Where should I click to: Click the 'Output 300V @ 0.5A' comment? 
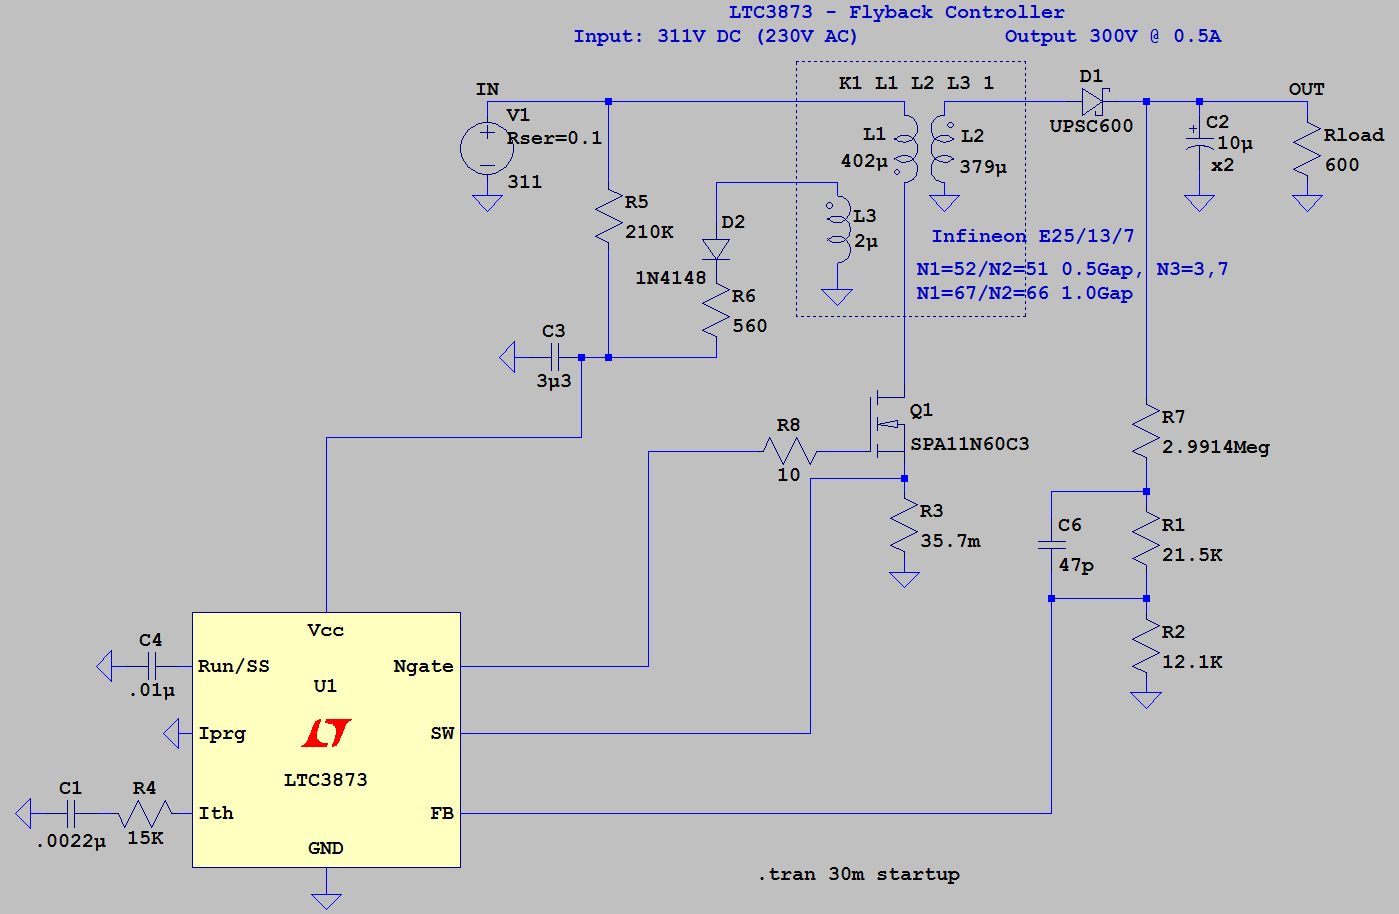1113,36
